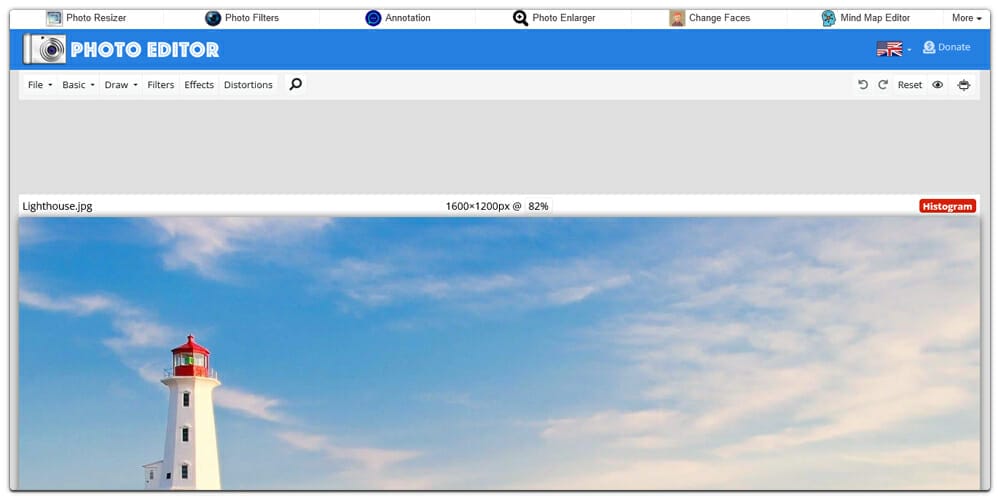Open the UK flag language selector

[x=893, y=48]
